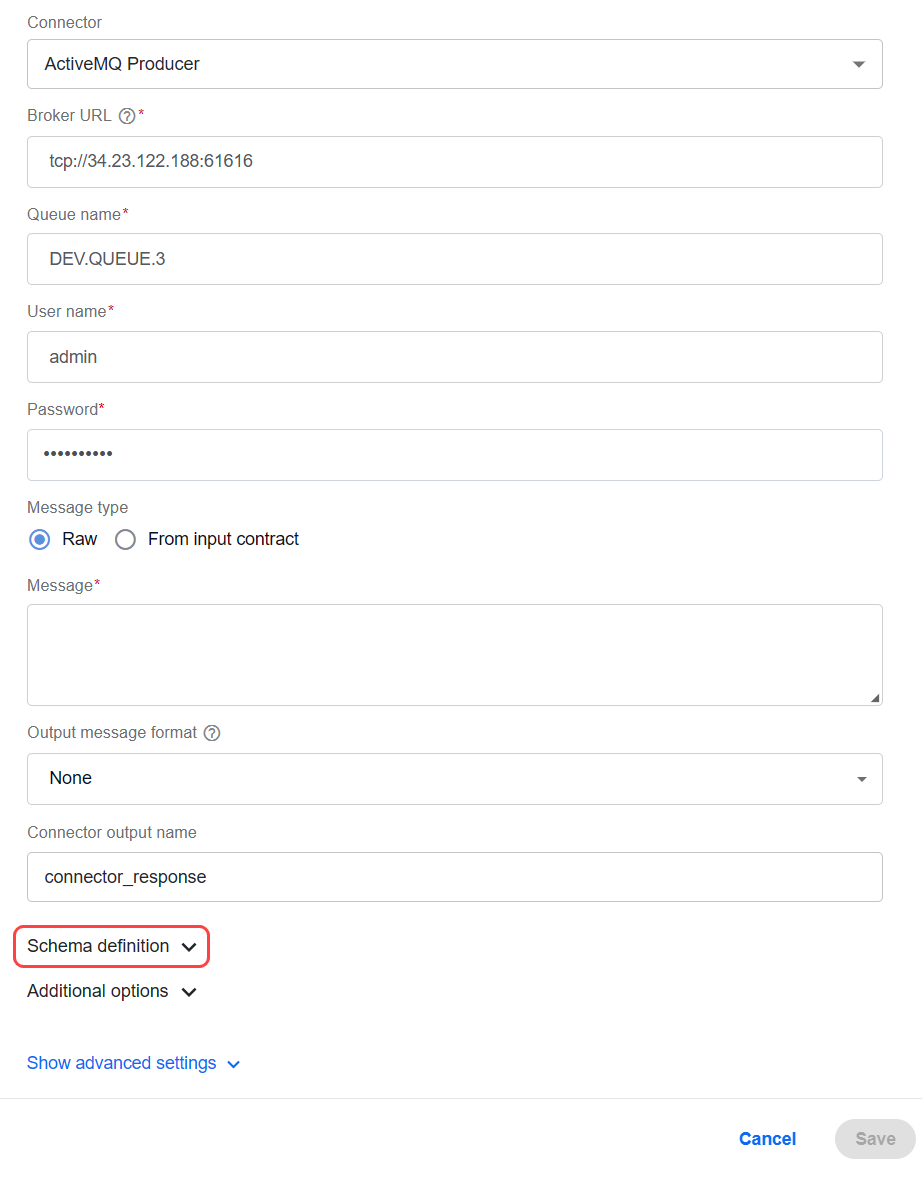Open the ActiveMQ Producer connector dropdown
The height and width of the screenshot is (1178, 922).
coord(455,64)
